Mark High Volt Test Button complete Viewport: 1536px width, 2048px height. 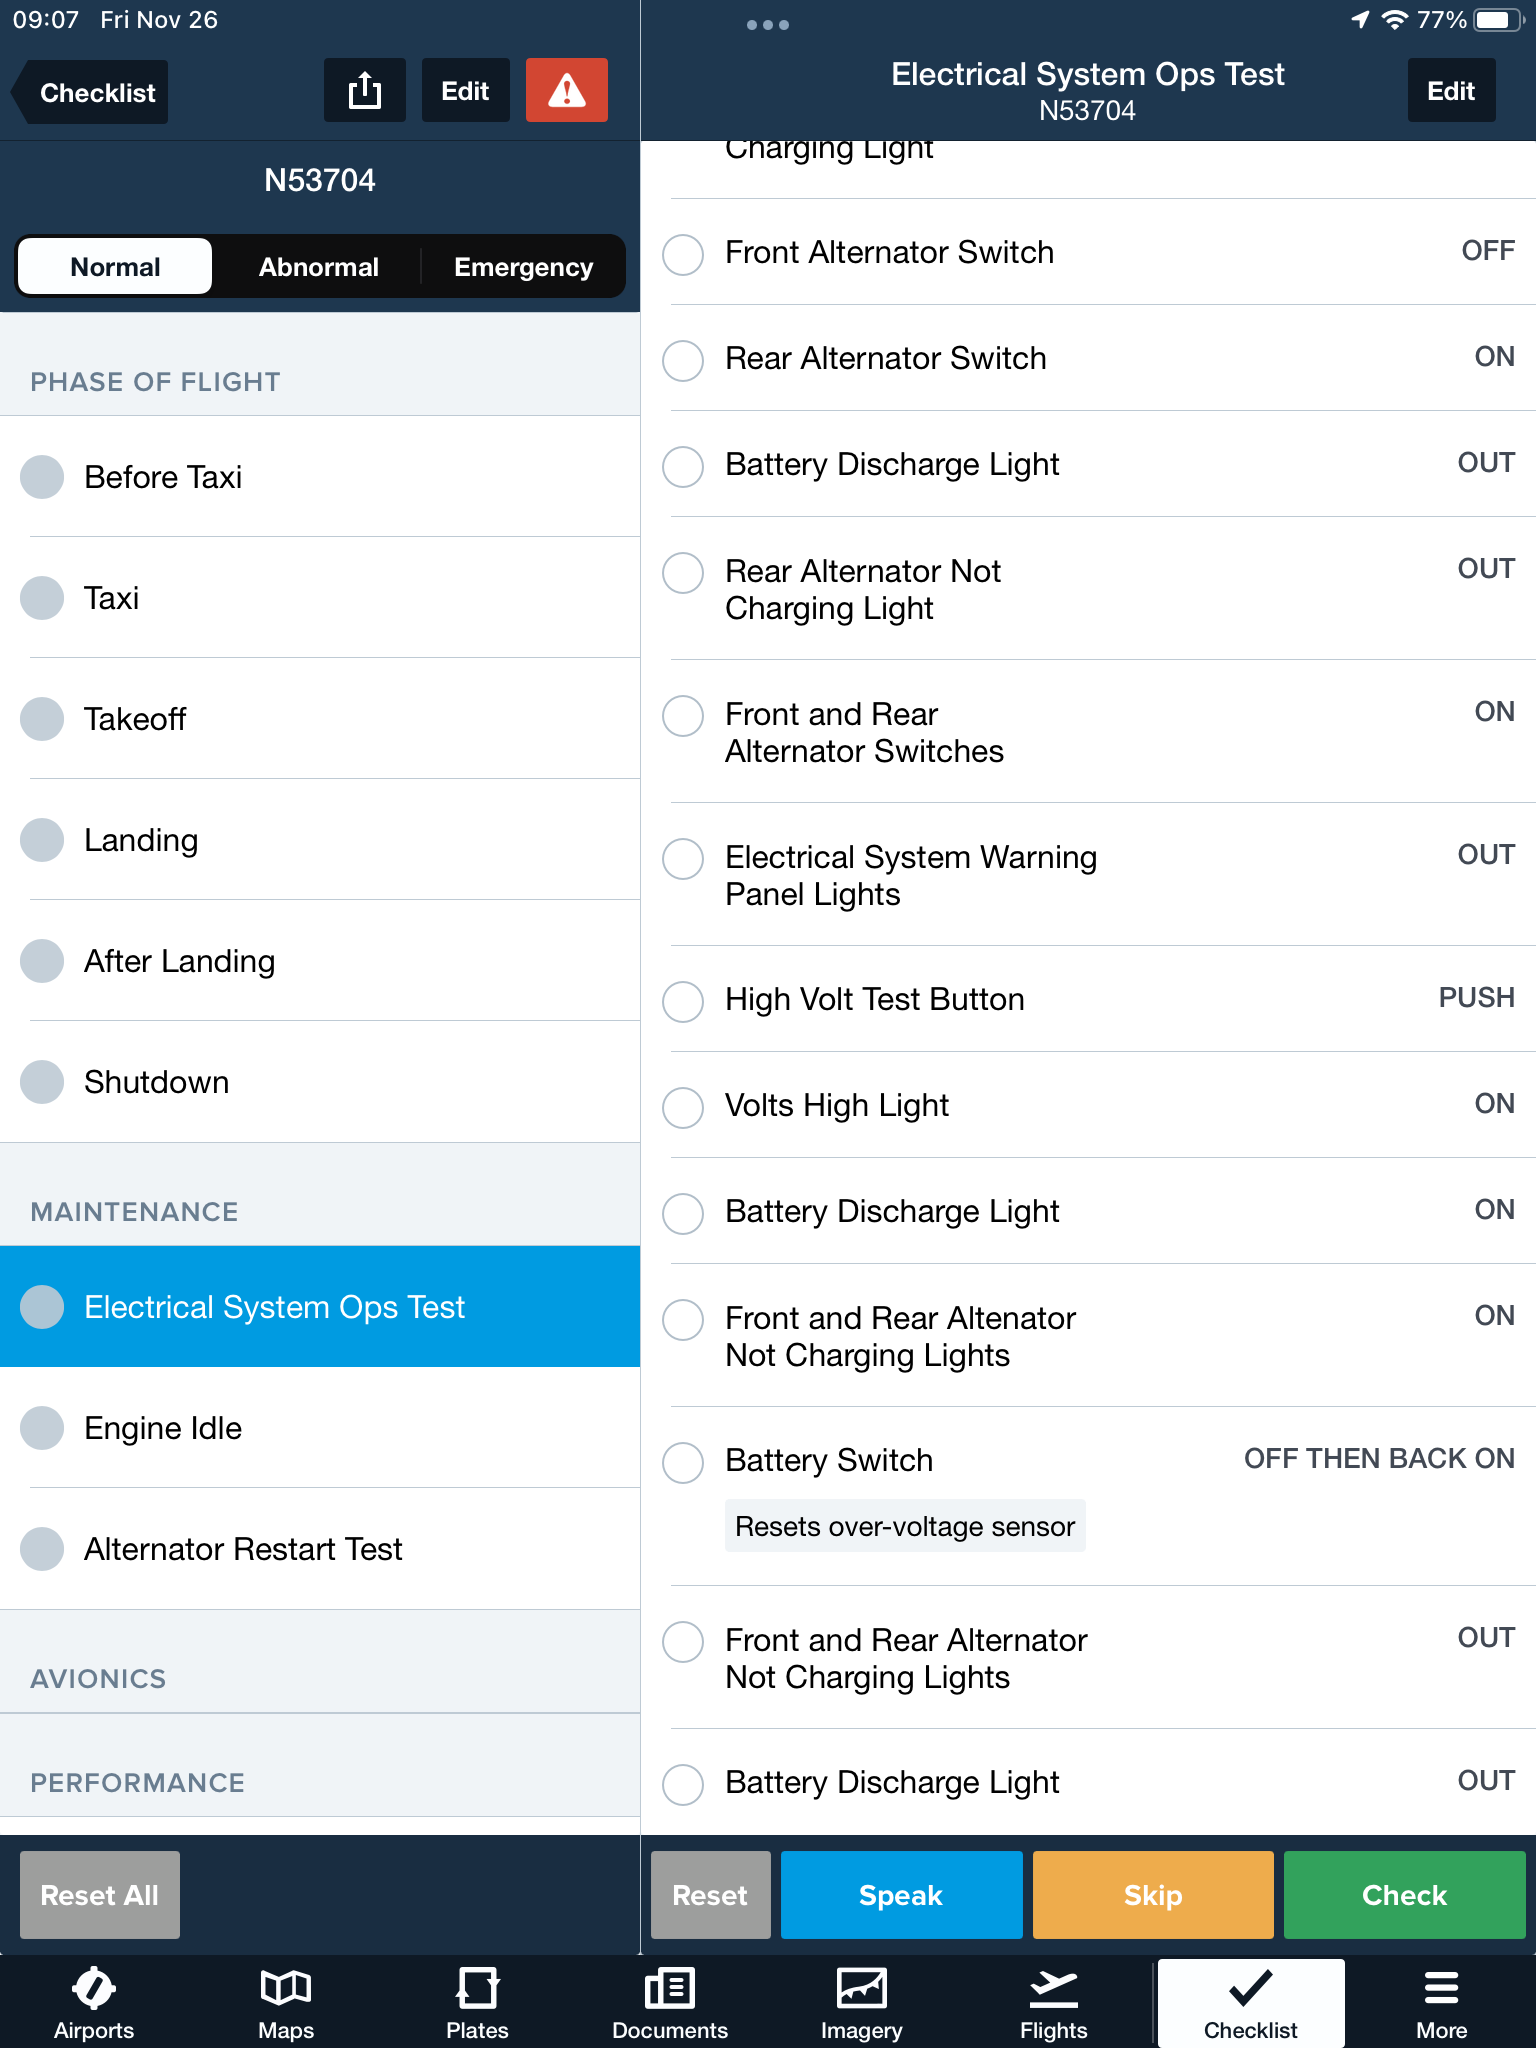tap(684, 1001)
